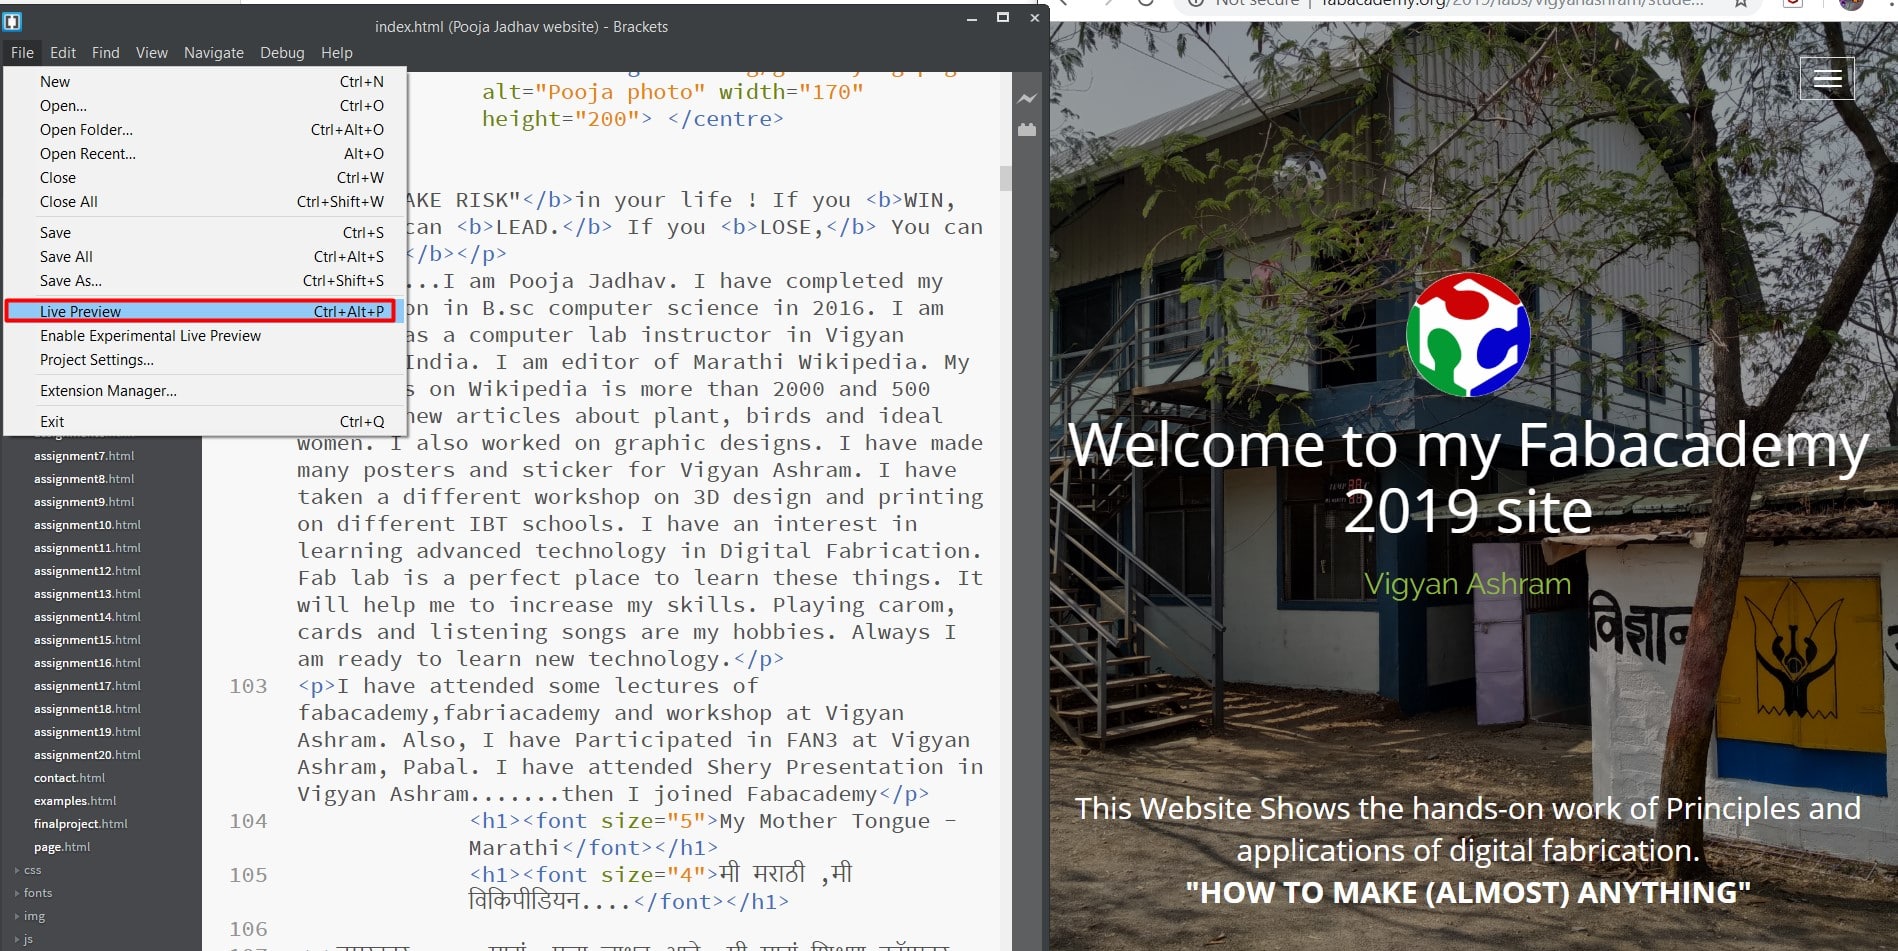Viewport: 1898px width, 951px height.
Task: Open assignment8.html in the file tree
Action: pyautogui.click(x=84, y=479)
